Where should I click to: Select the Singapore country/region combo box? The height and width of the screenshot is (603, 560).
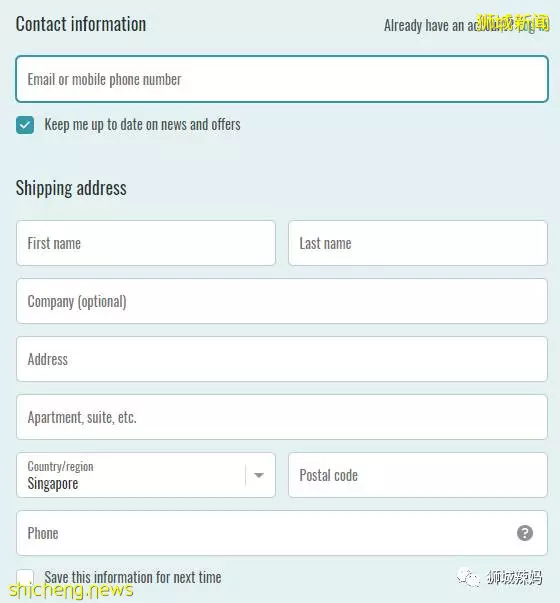[146, 475]
